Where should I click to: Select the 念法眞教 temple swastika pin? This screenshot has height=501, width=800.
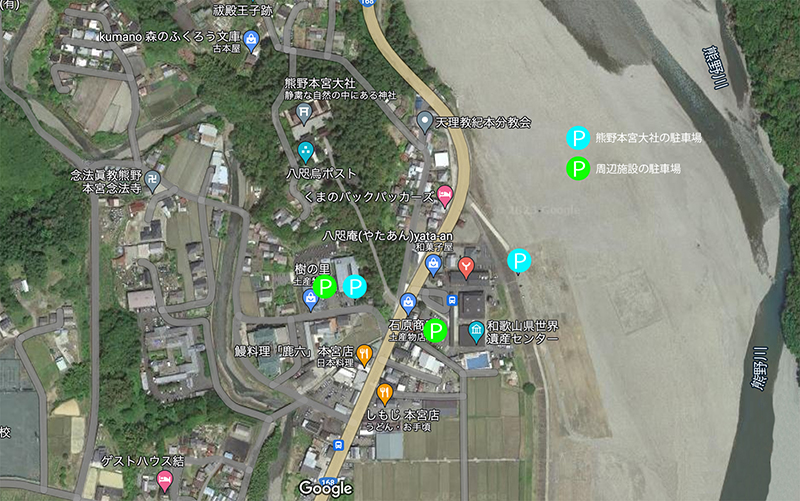point(153,182)
